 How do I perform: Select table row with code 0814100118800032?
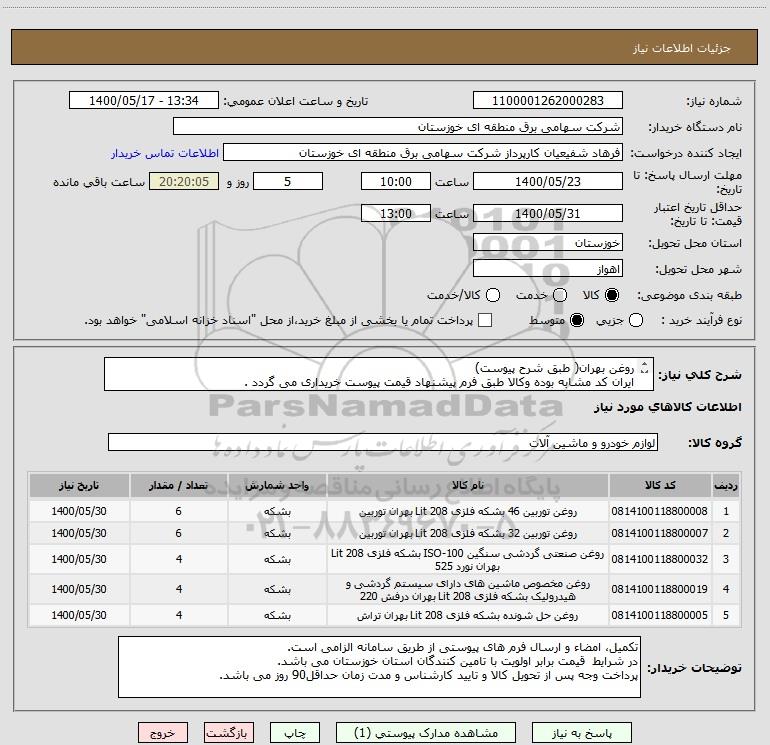pyautogui.click(x=384, y=559)
